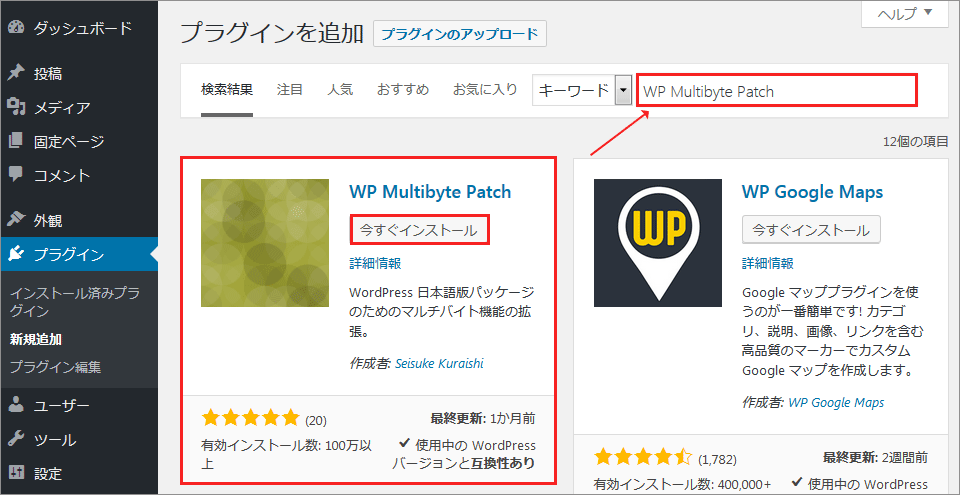Click the pushpin icon beside 投稿
The width and height of the screenshot is (960, 495).
16,73
